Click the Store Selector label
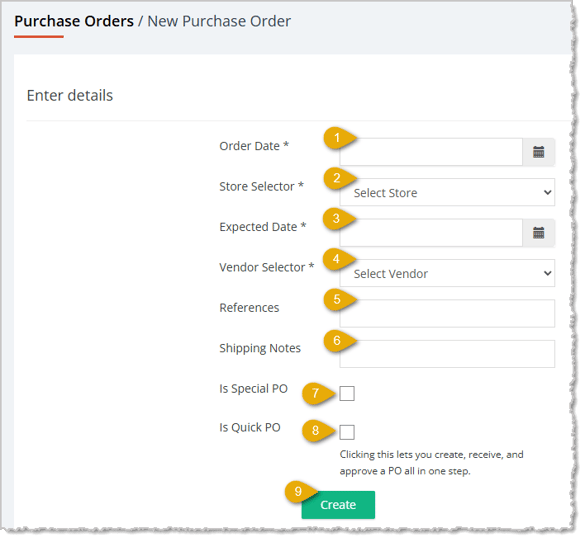Screen dimensions: 585x542 [x=262, y=187]
